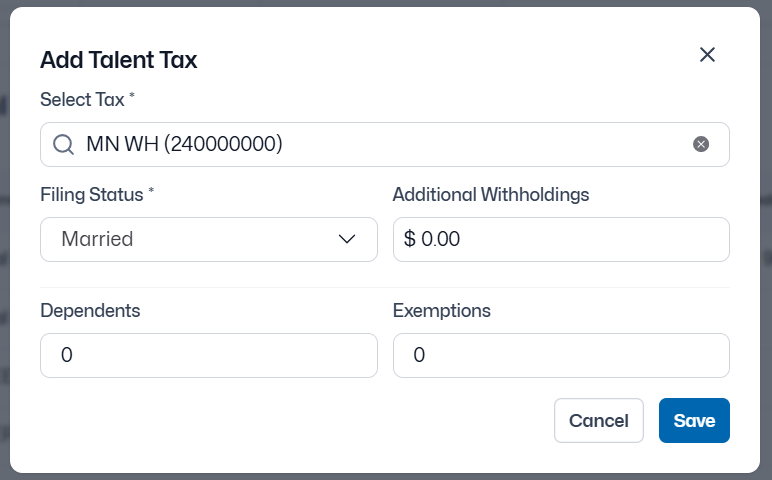The image size is (772, 480).
Task: Close the Add Talent Tax dialog
Action: click(x=707, y=55)
